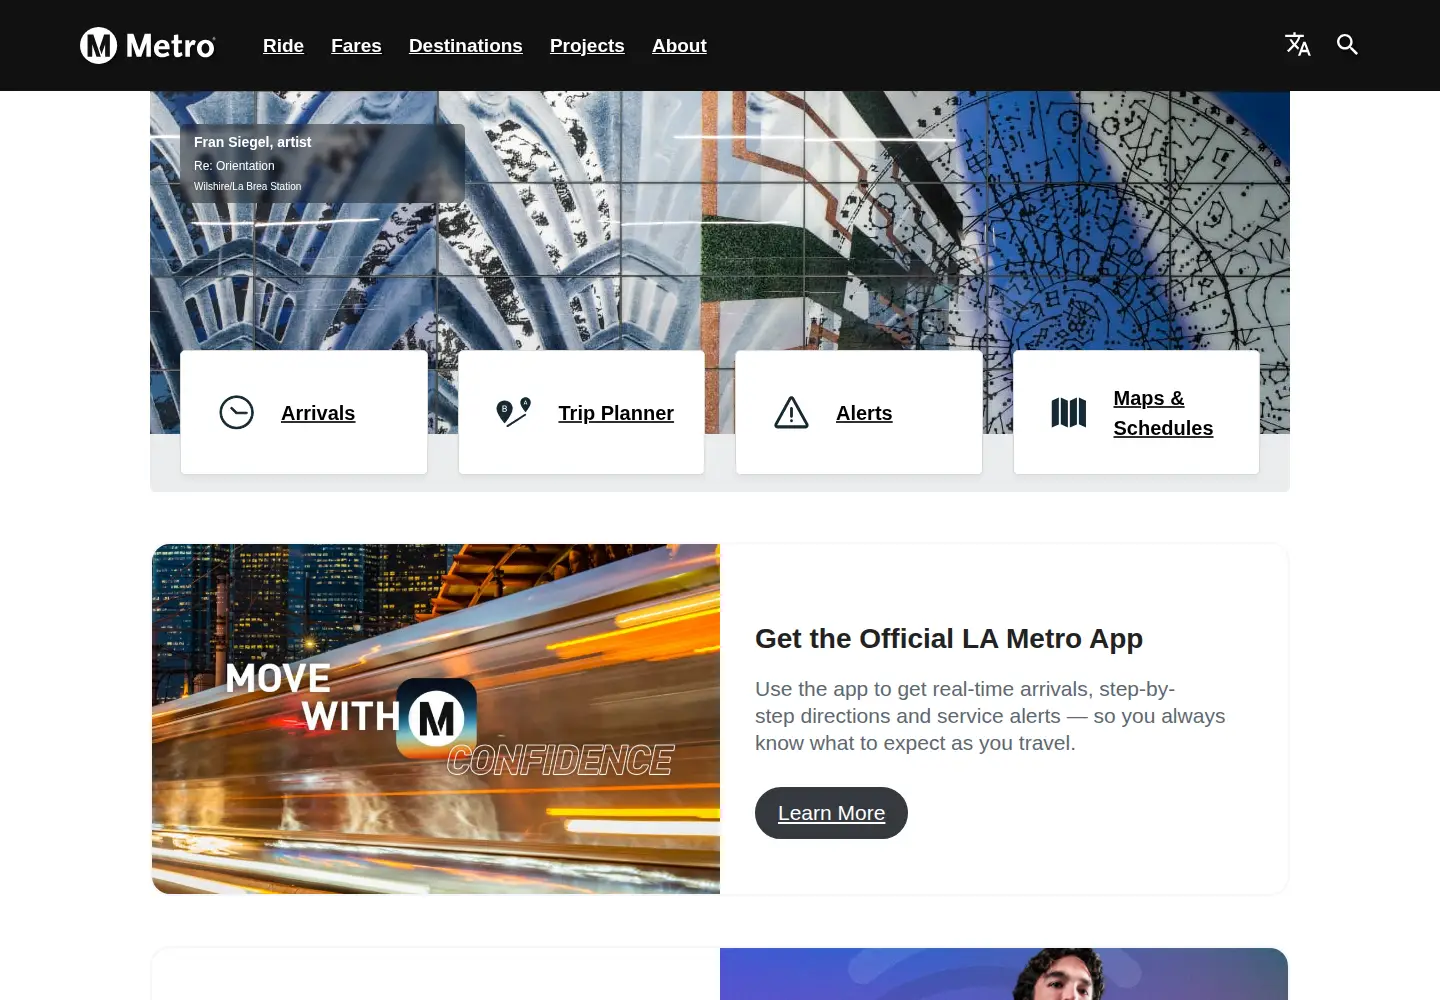View the Alerts link
The image size is (1440, 1000).
click(864, 413)
